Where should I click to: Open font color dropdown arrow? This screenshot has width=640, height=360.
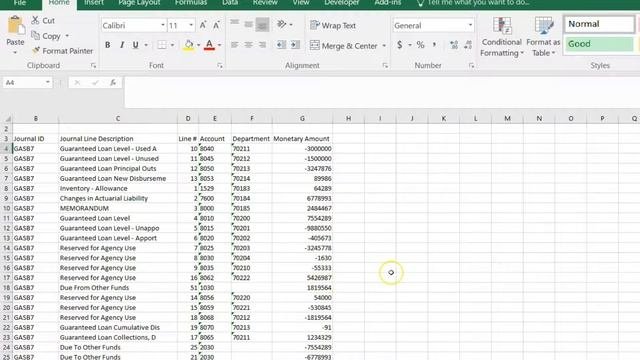[220, 45]
